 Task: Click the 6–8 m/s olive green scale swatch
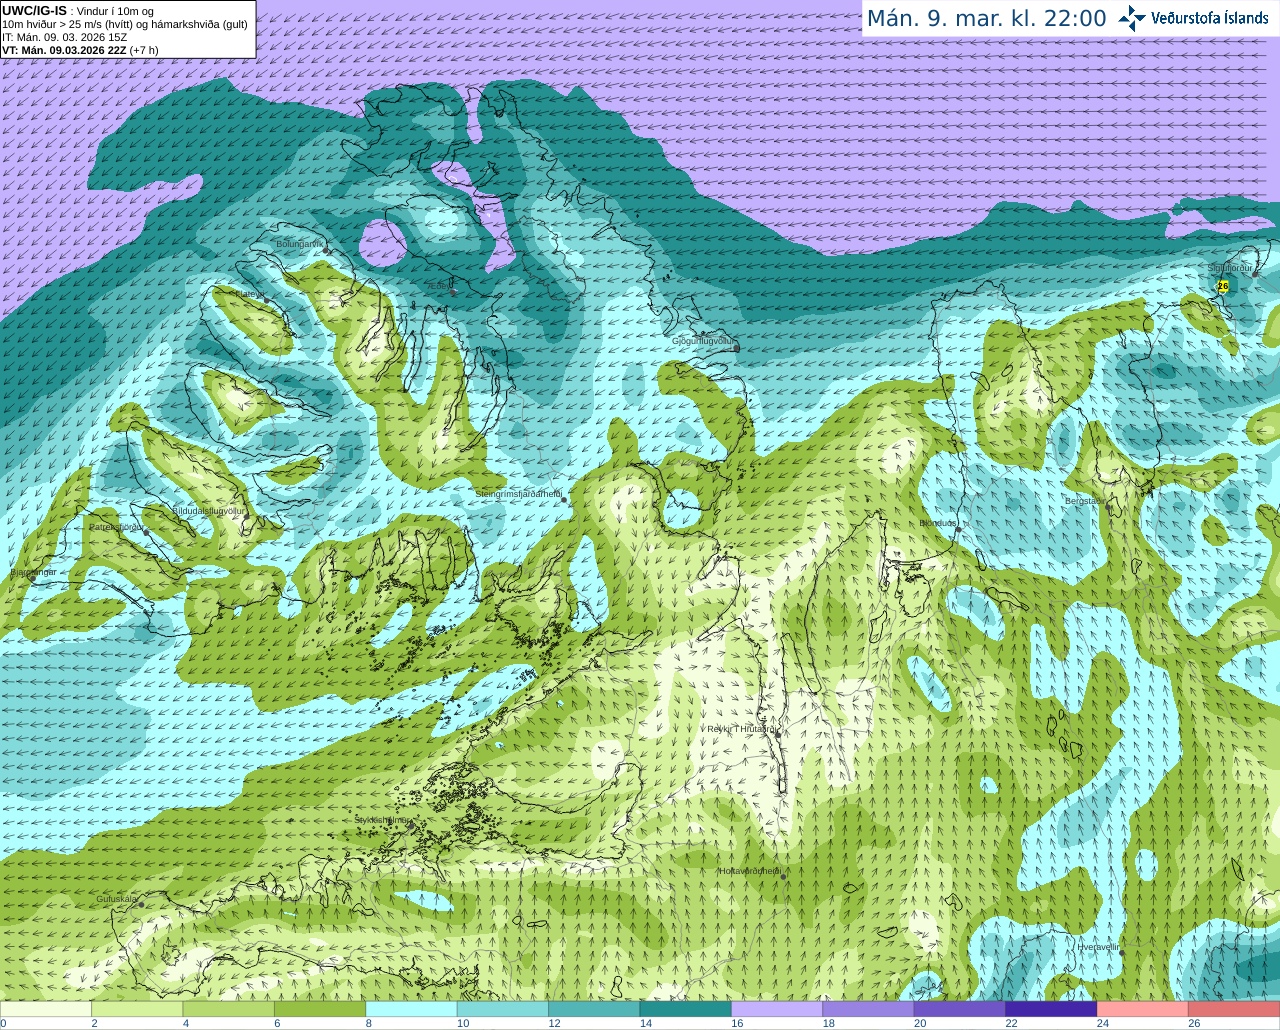point(320,1009)
